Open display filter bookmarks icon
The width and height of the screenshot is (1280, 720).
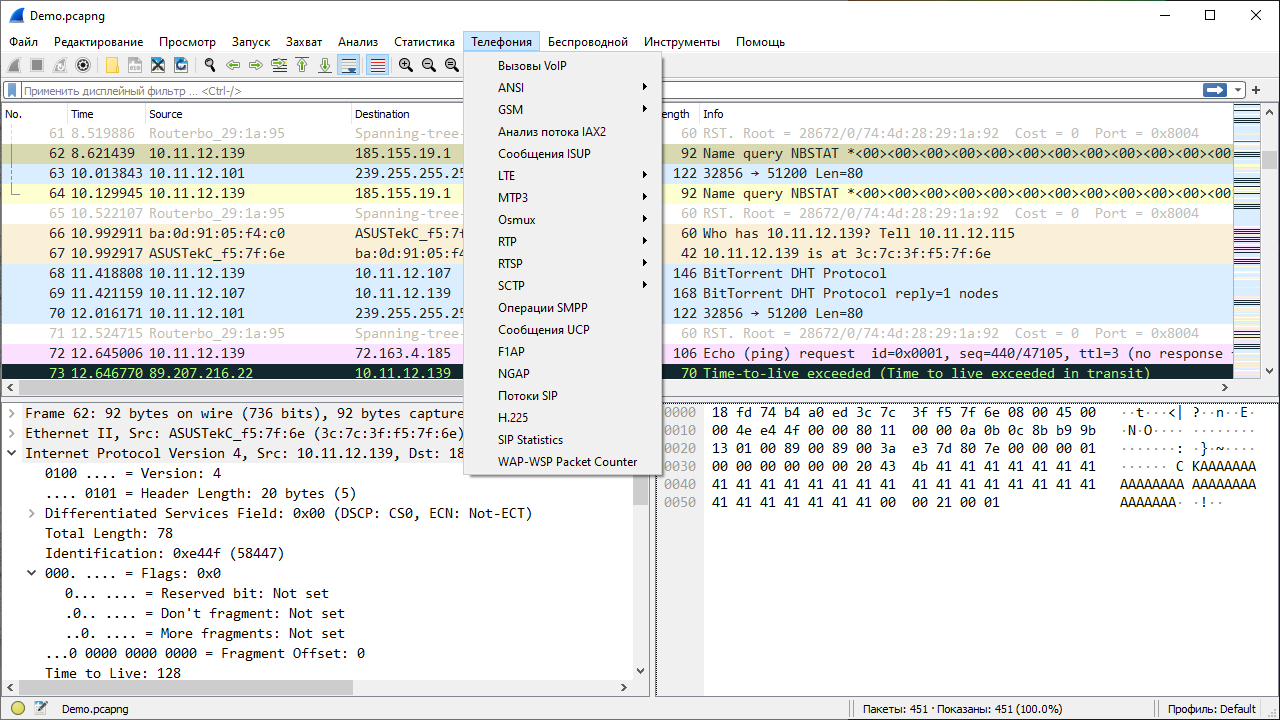(12, 90)
